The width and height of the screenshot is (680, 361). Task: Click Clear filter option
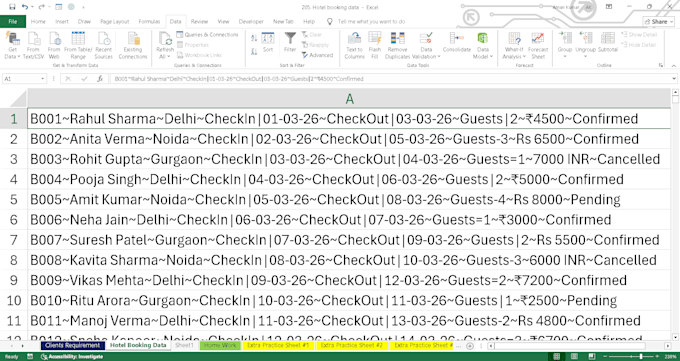pos(312,35)
